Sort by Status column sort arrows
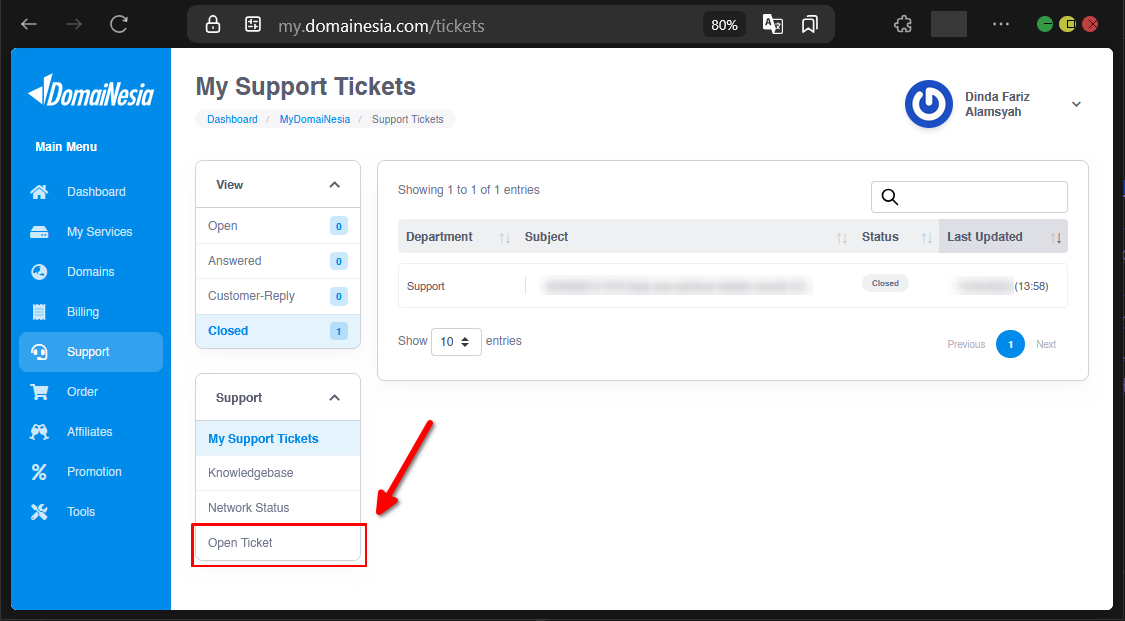This screenshot has height=621, width=1125. coord(926,237)
